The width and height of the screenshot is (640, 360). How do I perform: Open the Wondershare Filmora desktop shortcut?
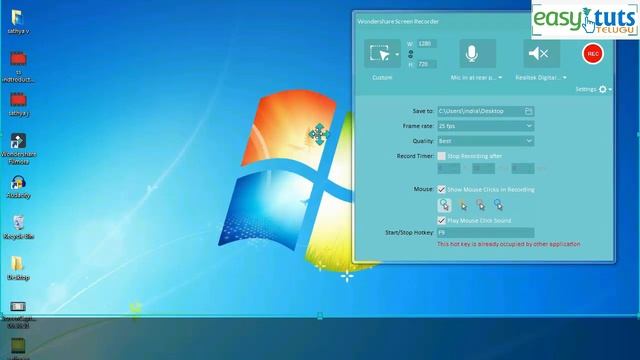18,149
